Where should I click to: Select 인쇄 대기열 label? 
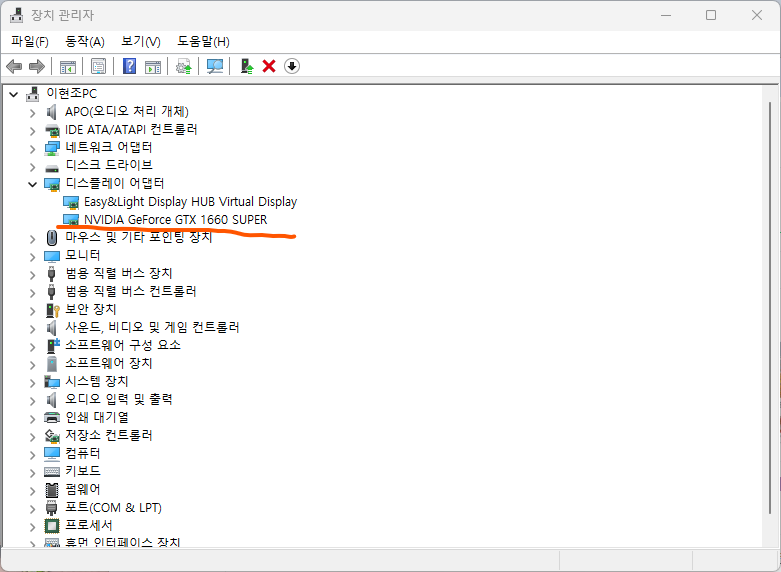[x=97, y=418]
